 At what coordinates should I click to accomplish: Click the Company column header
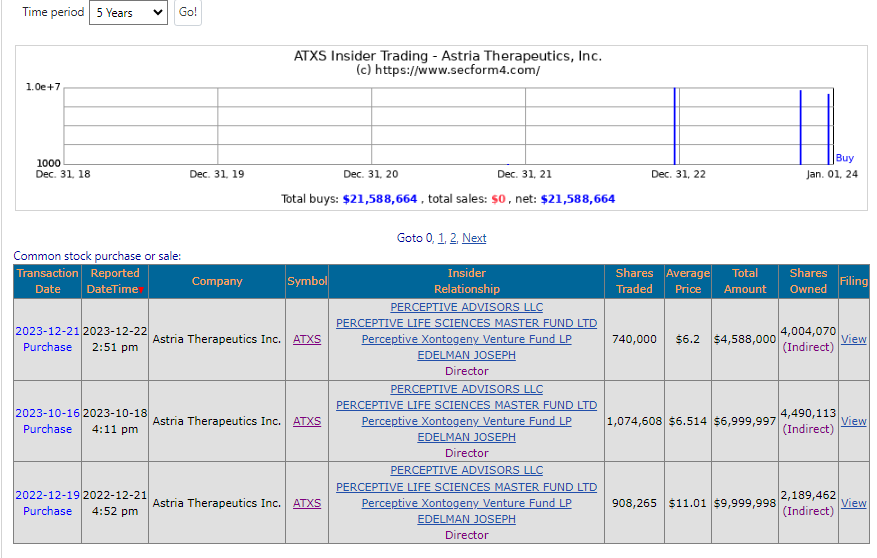[217, 281]
